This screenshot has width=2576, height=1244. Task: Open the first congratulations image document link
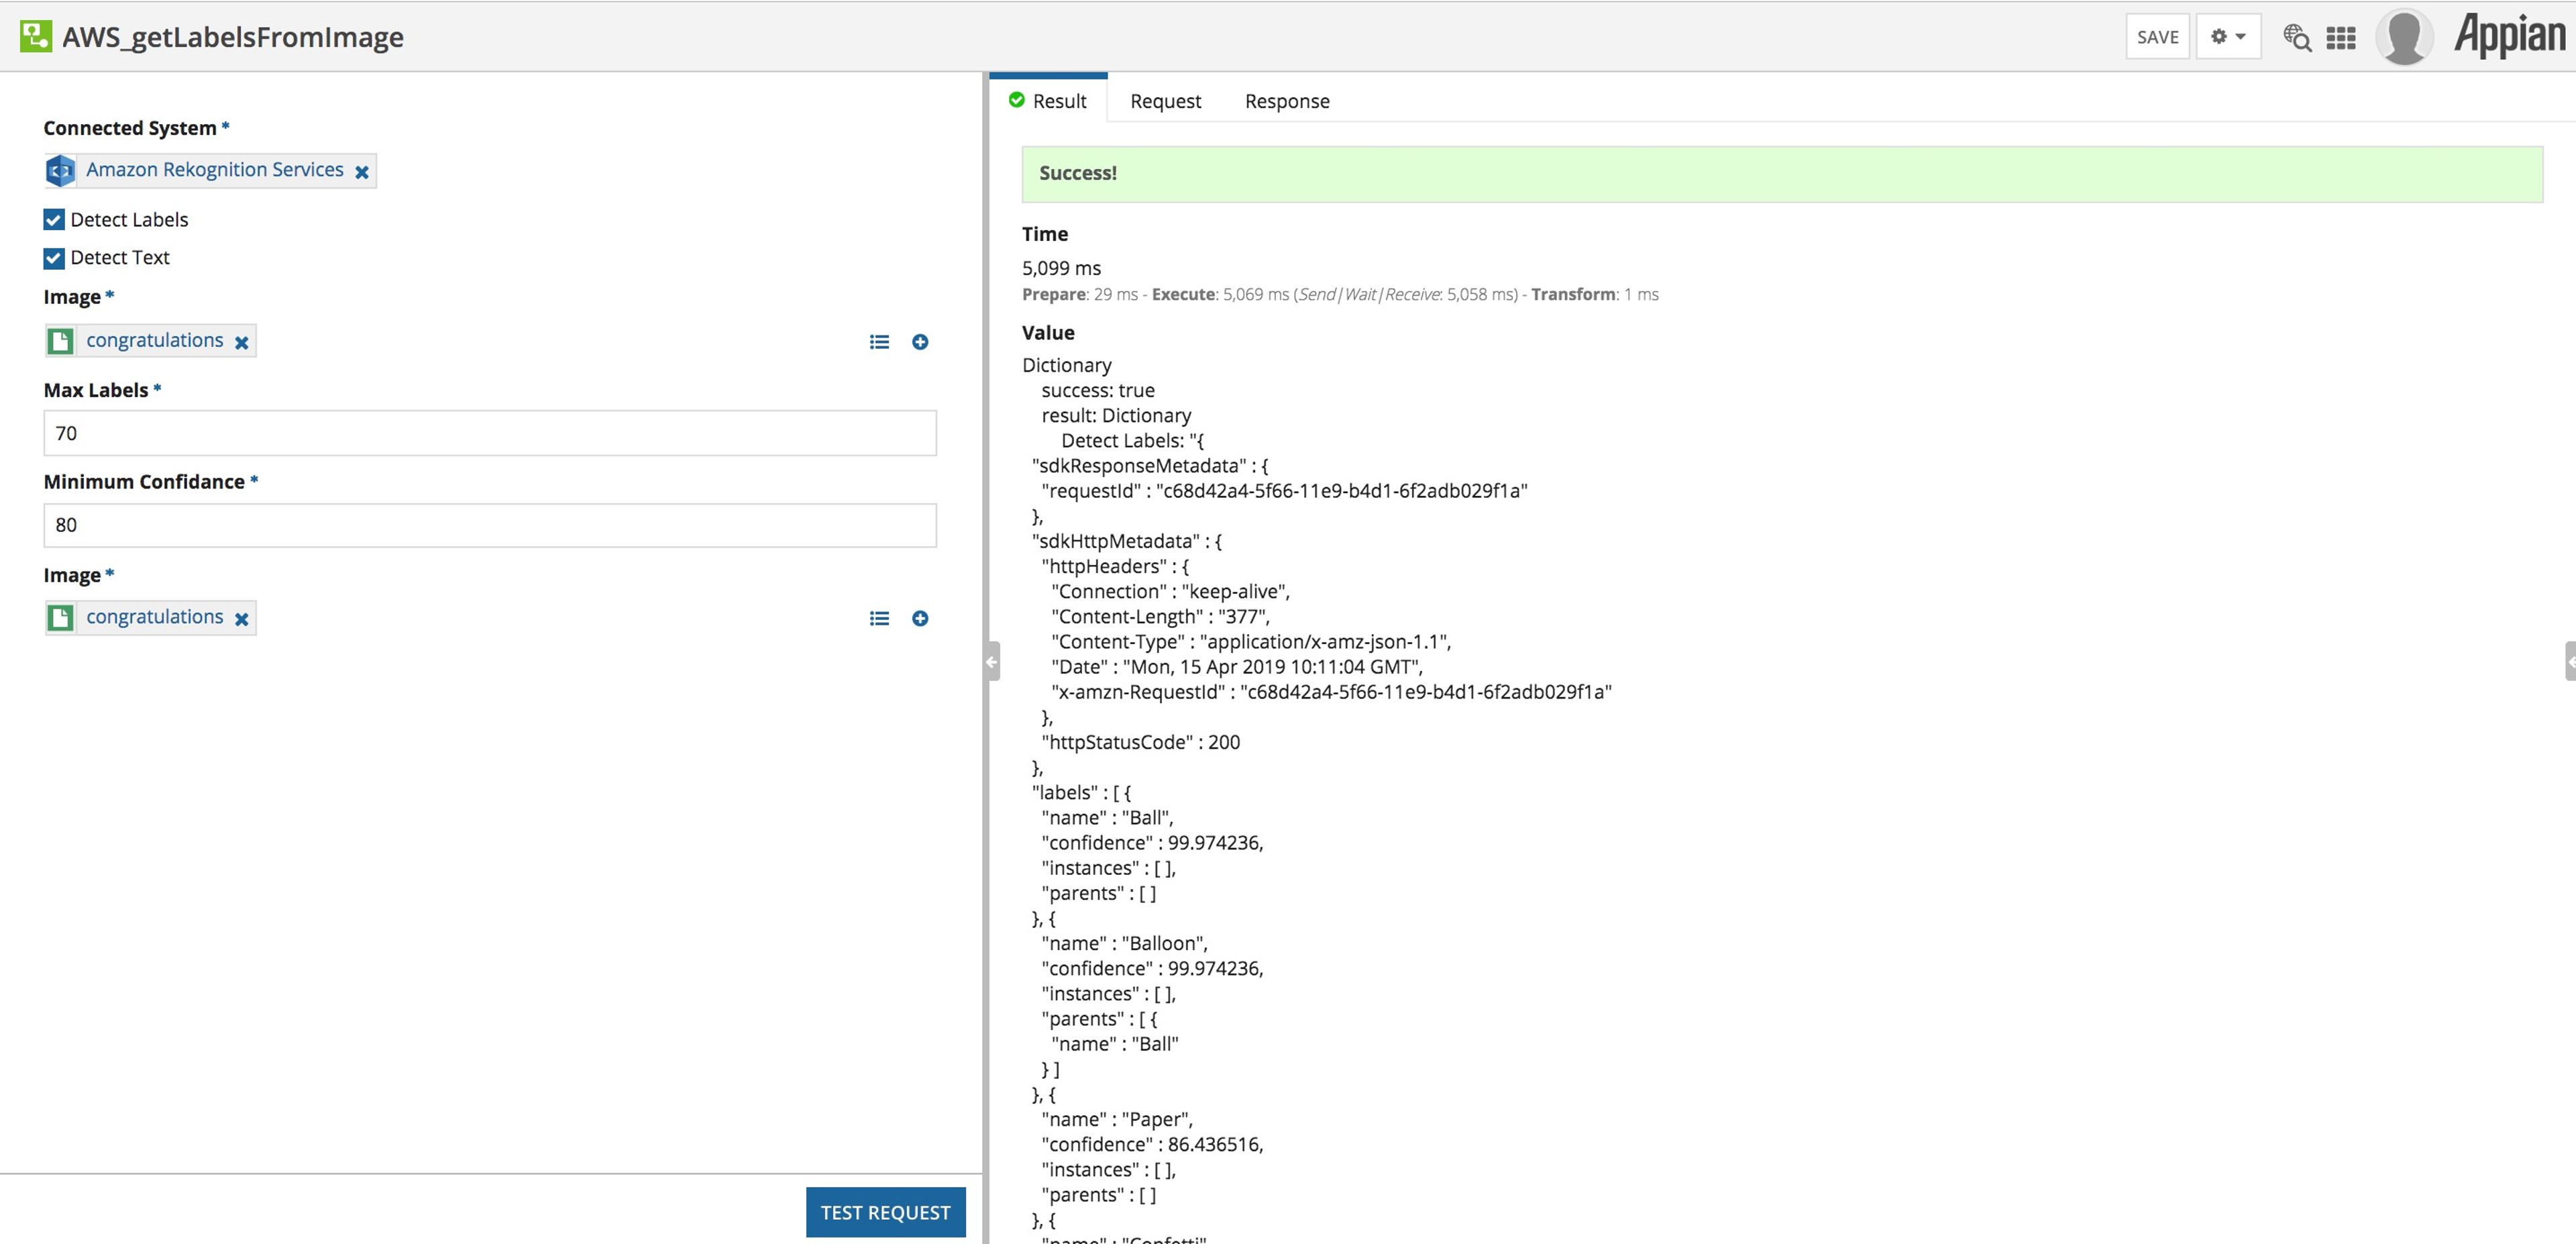click(x=155, y=340)
